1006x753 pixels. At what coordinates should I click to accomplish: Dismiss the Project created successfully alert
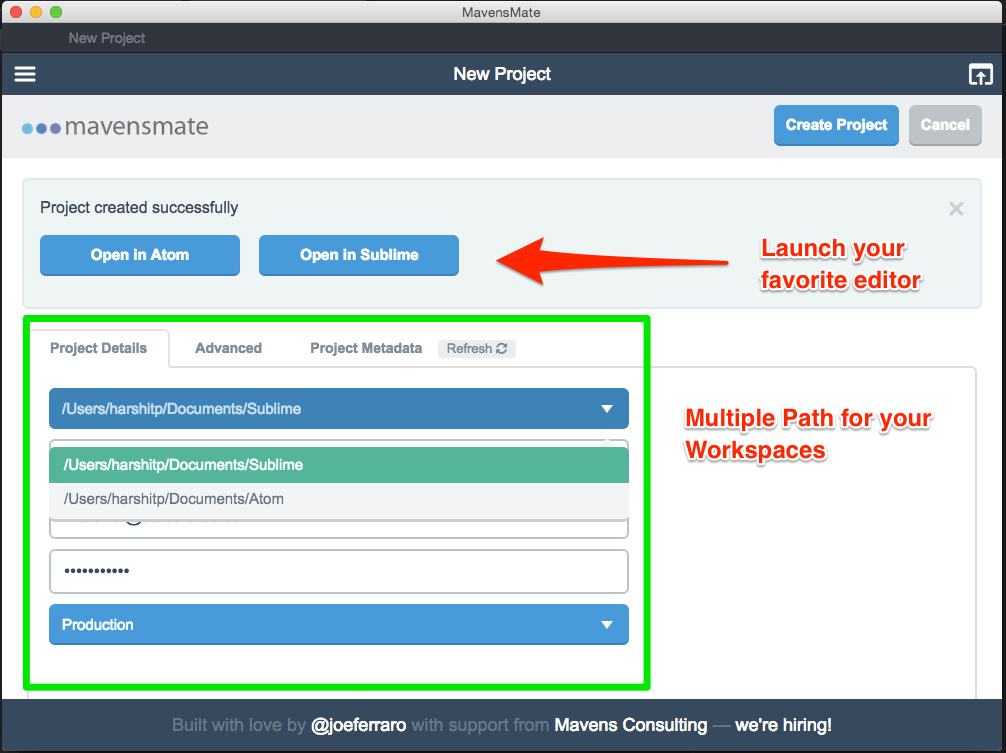point(956,208)
